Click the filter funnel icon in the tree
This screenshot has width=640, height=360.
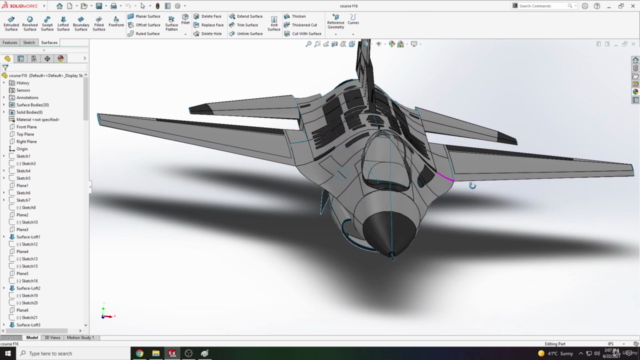tap(5, 67)
